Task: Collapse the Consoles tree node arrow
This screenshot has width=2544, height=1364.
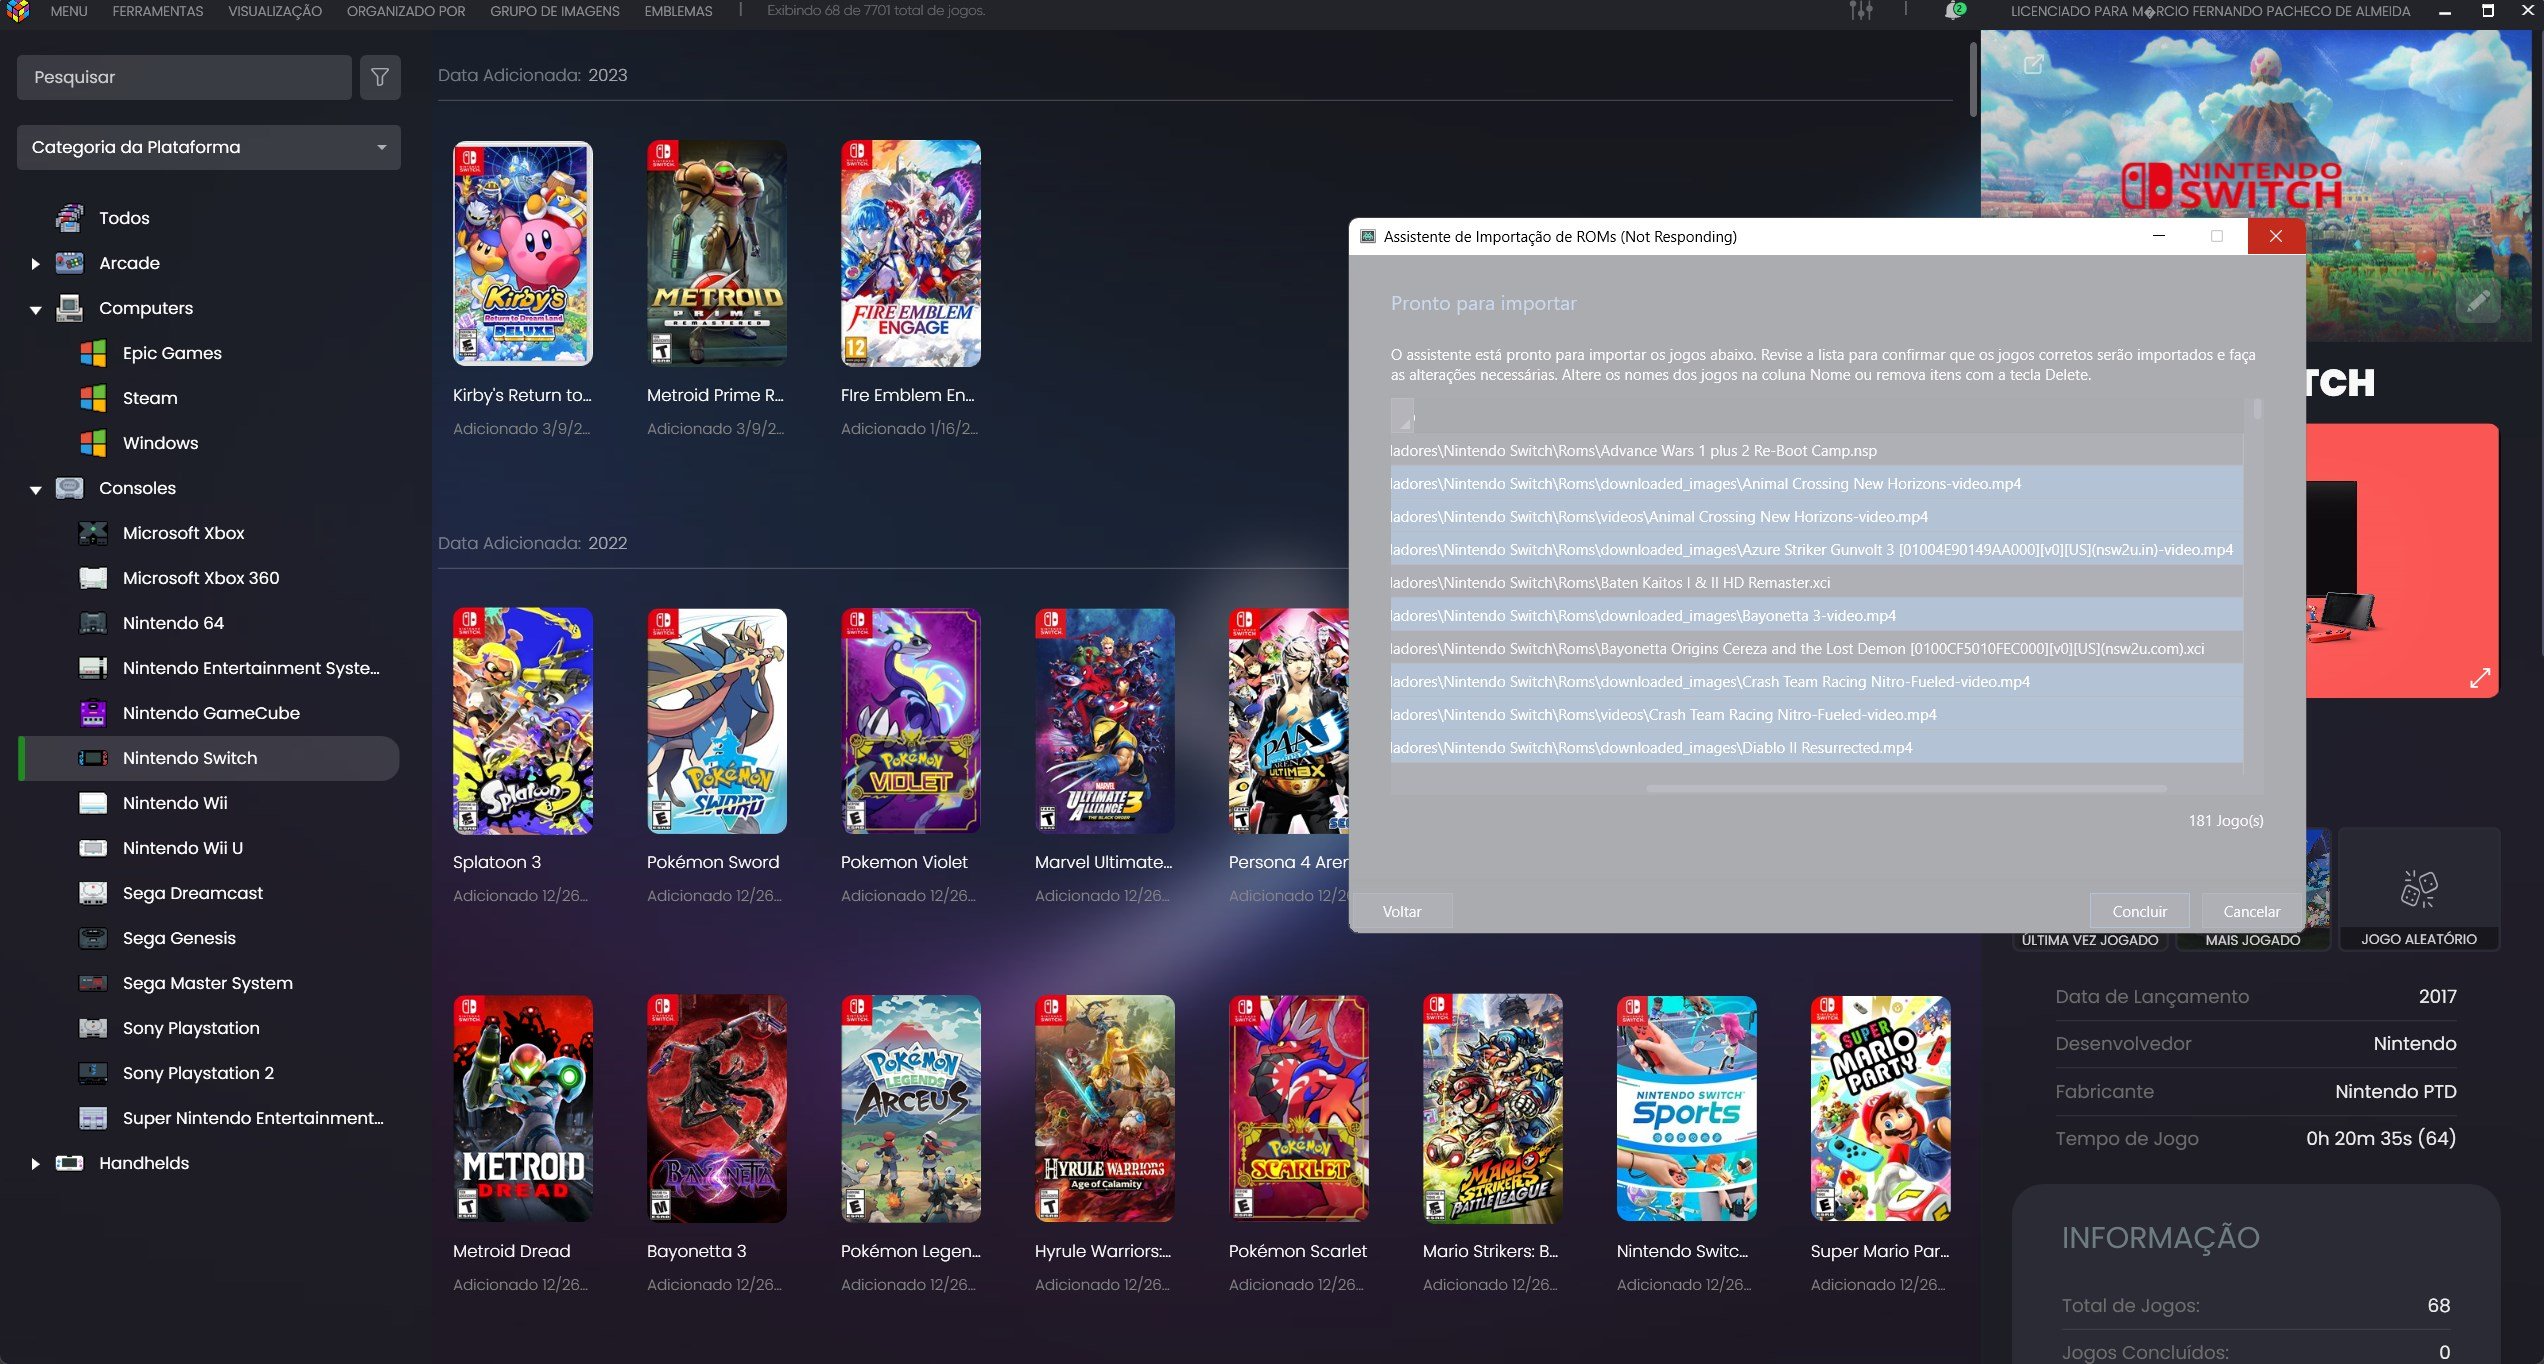Action: pyautogui.click(x=35, y=489)
